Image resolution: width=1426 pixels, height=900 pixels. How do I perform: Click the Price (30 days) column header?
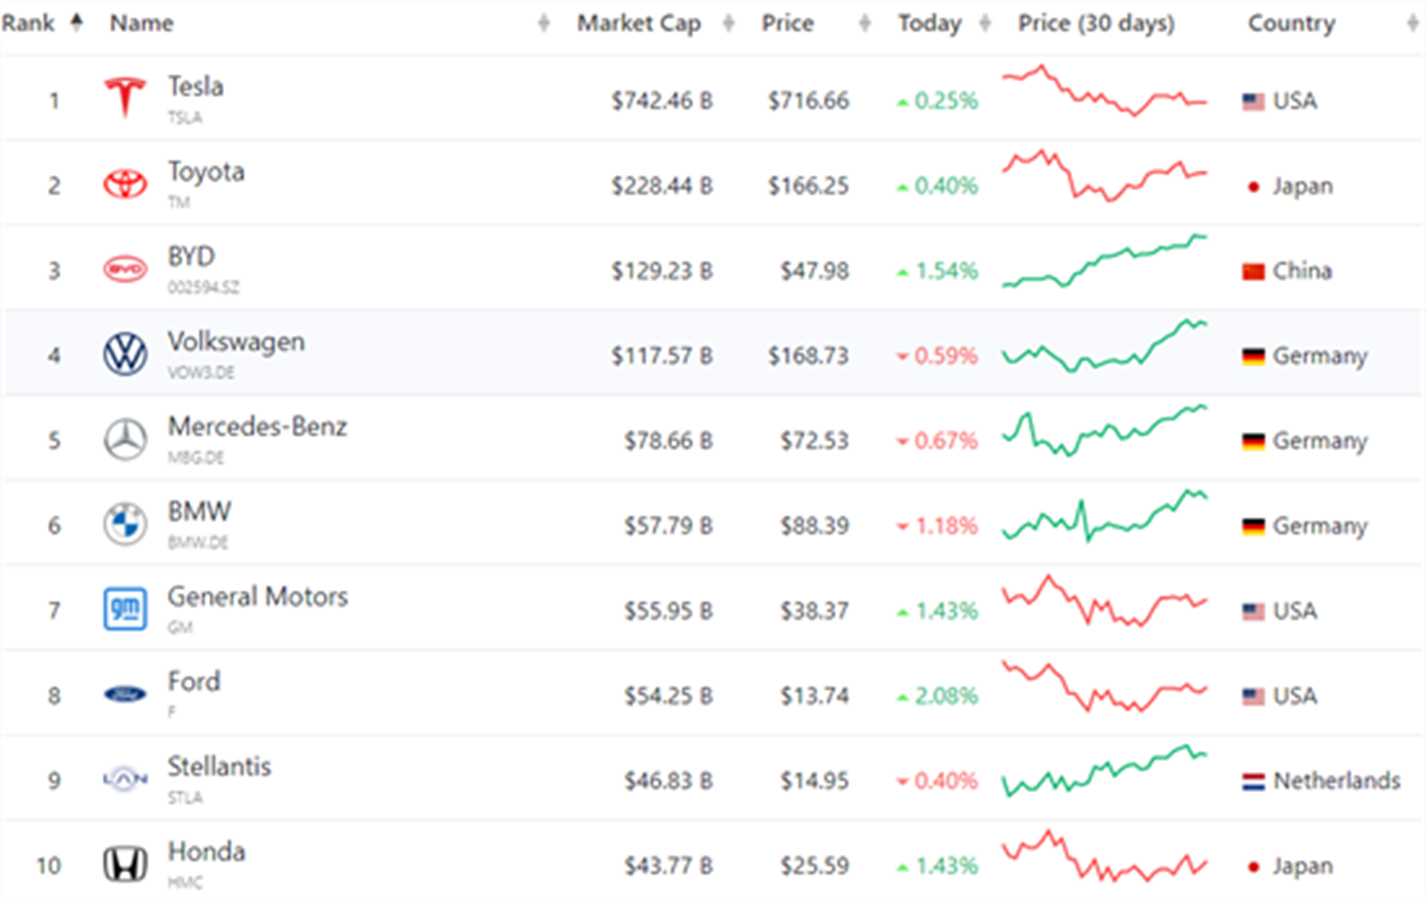click(x=1096, y=23)
